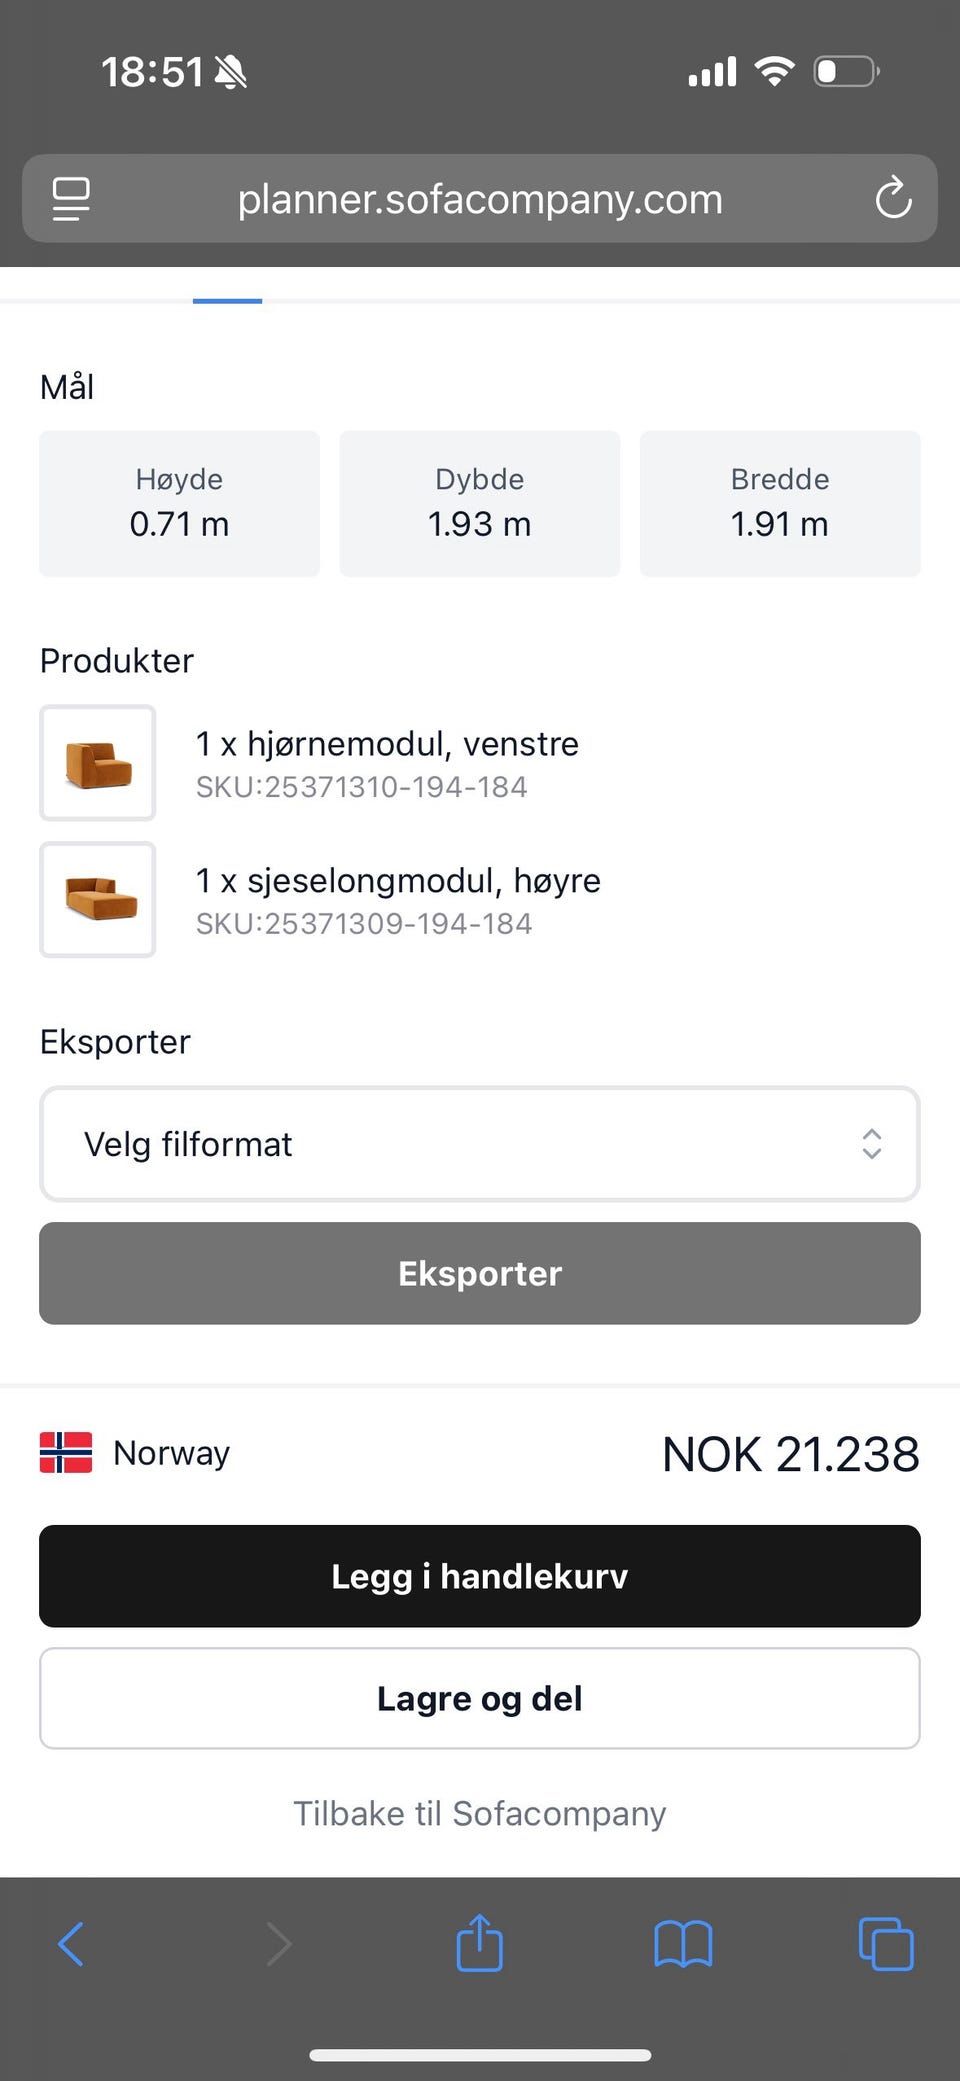Viewport: 960px width, 2081px height.
Task: Tap the Safari forward arrow
Action: 279,1945
